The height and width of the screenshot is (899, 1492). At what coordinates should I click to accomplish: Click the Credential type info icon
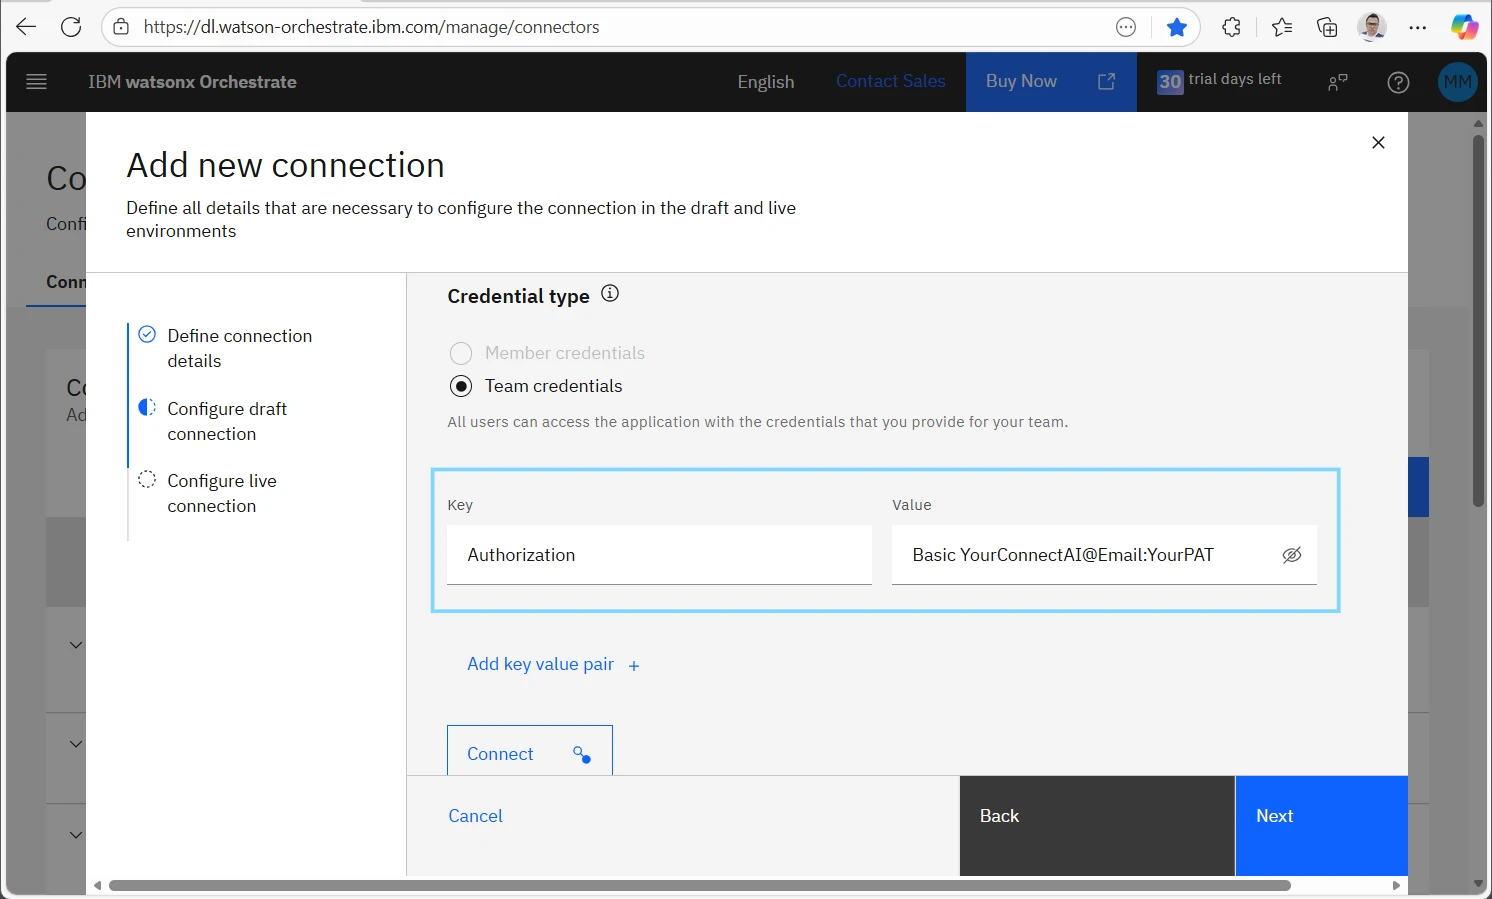[610, 294]
